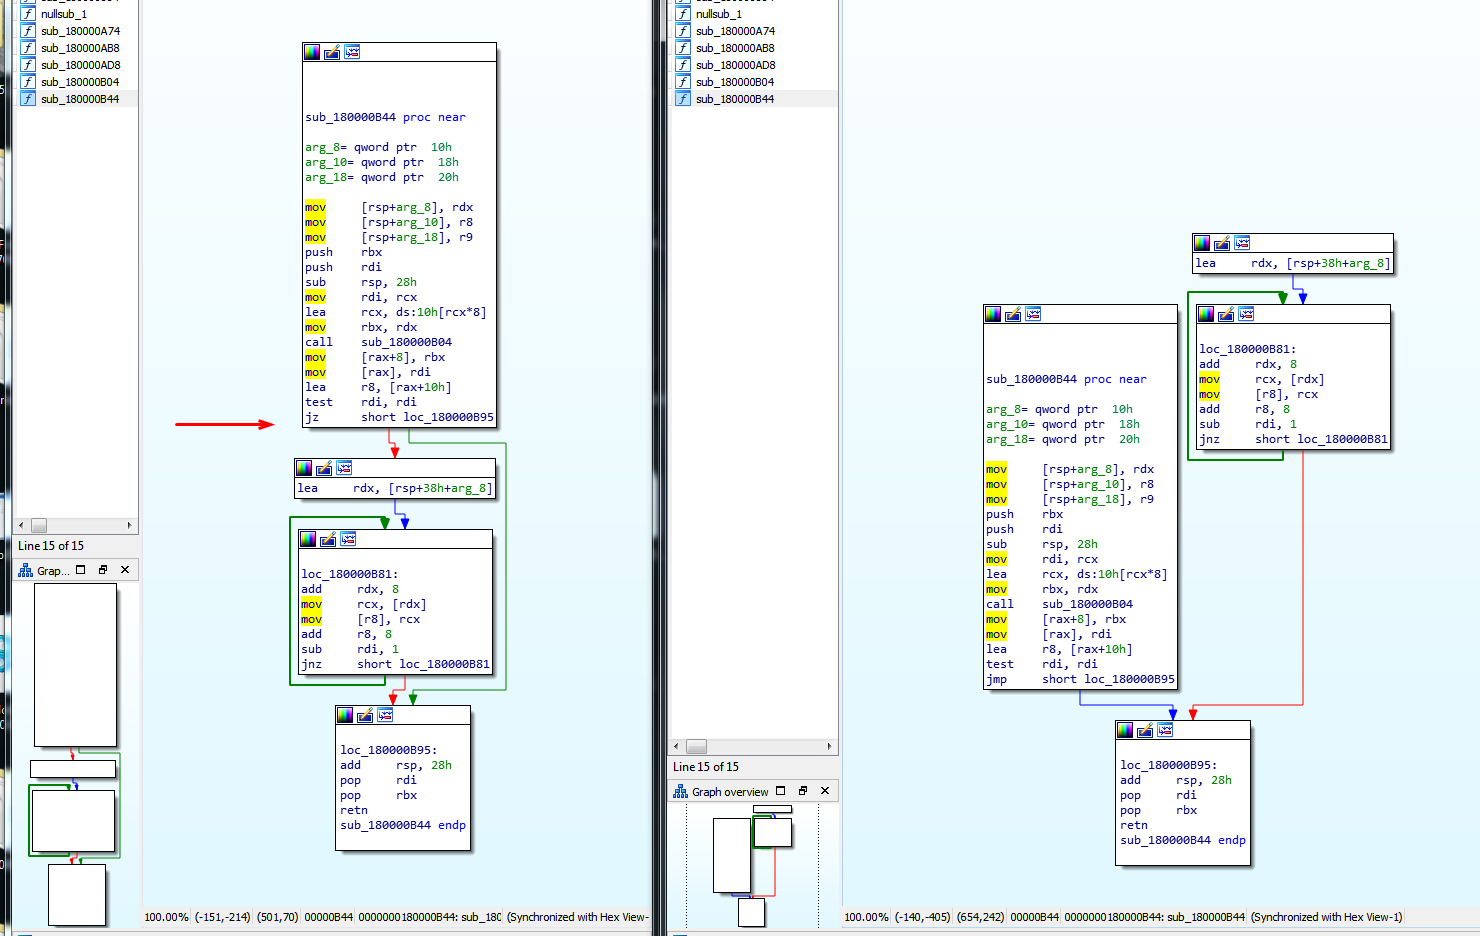Viewport: 1480px width, 936px height.
Task: Click loc_180000B95 jz target in left graph
Action: tap(448, 417)
